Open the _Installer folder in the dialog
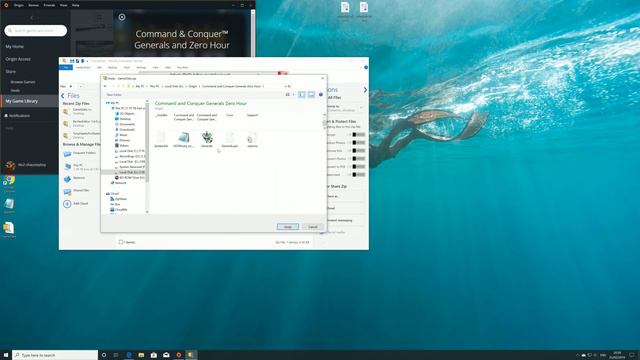Screen dimensions: 640x360 pyautogui.click(x=161, y=115)
